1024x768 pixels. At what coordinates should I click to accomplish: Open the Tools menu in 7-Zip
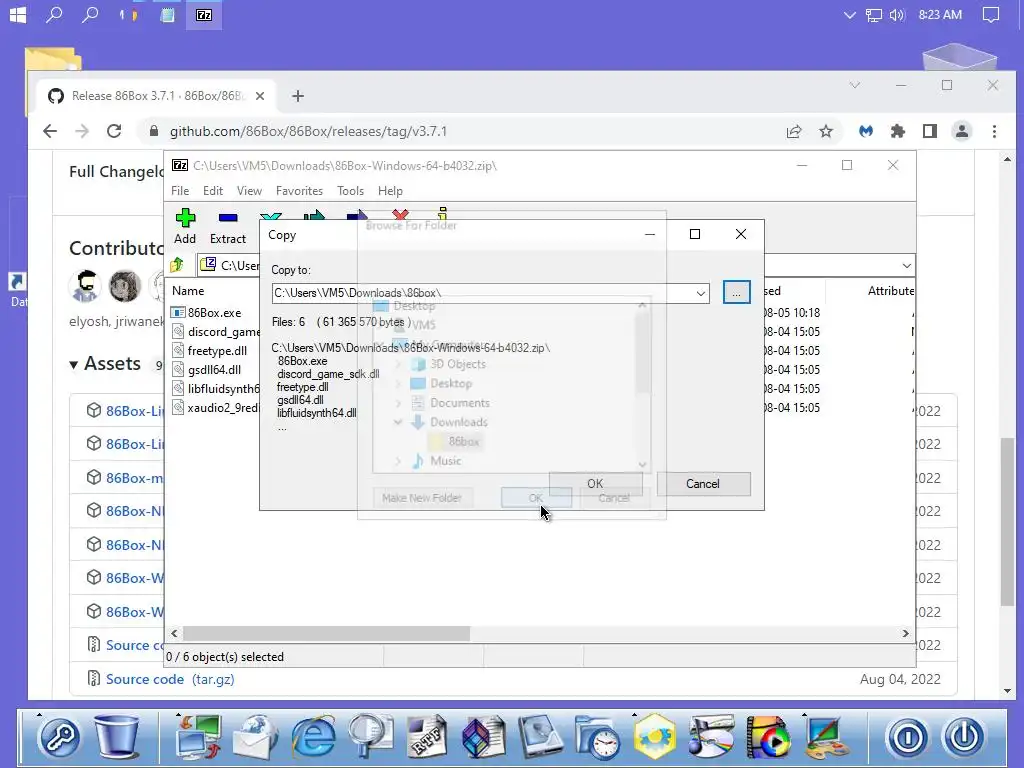[350, 191]
